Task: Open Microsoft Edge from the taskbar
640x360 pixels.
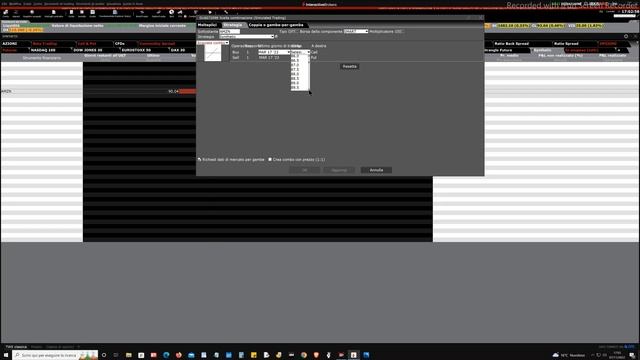Action: point(166,355)
